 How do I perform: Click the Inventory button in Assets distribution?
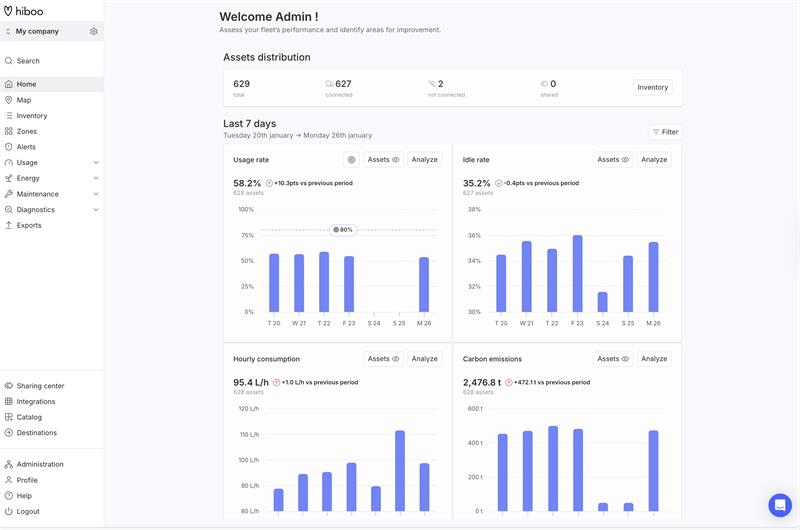652,88
